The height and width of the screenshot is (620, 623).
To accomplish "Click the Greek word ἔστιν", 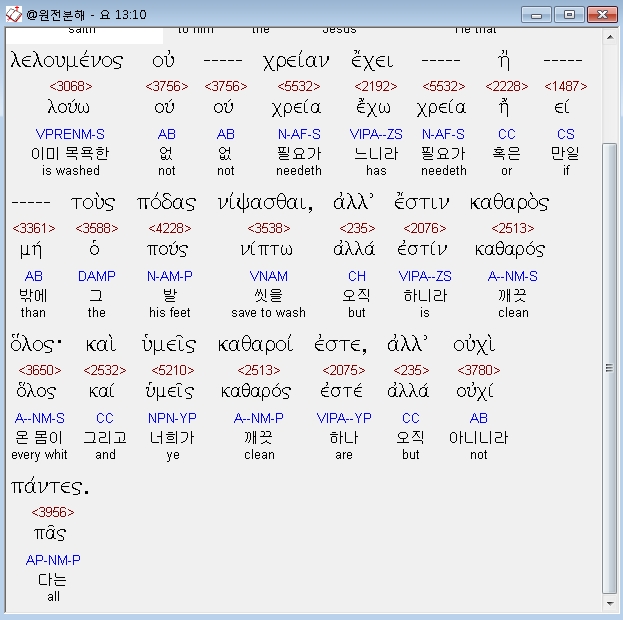I will (421, 202).
